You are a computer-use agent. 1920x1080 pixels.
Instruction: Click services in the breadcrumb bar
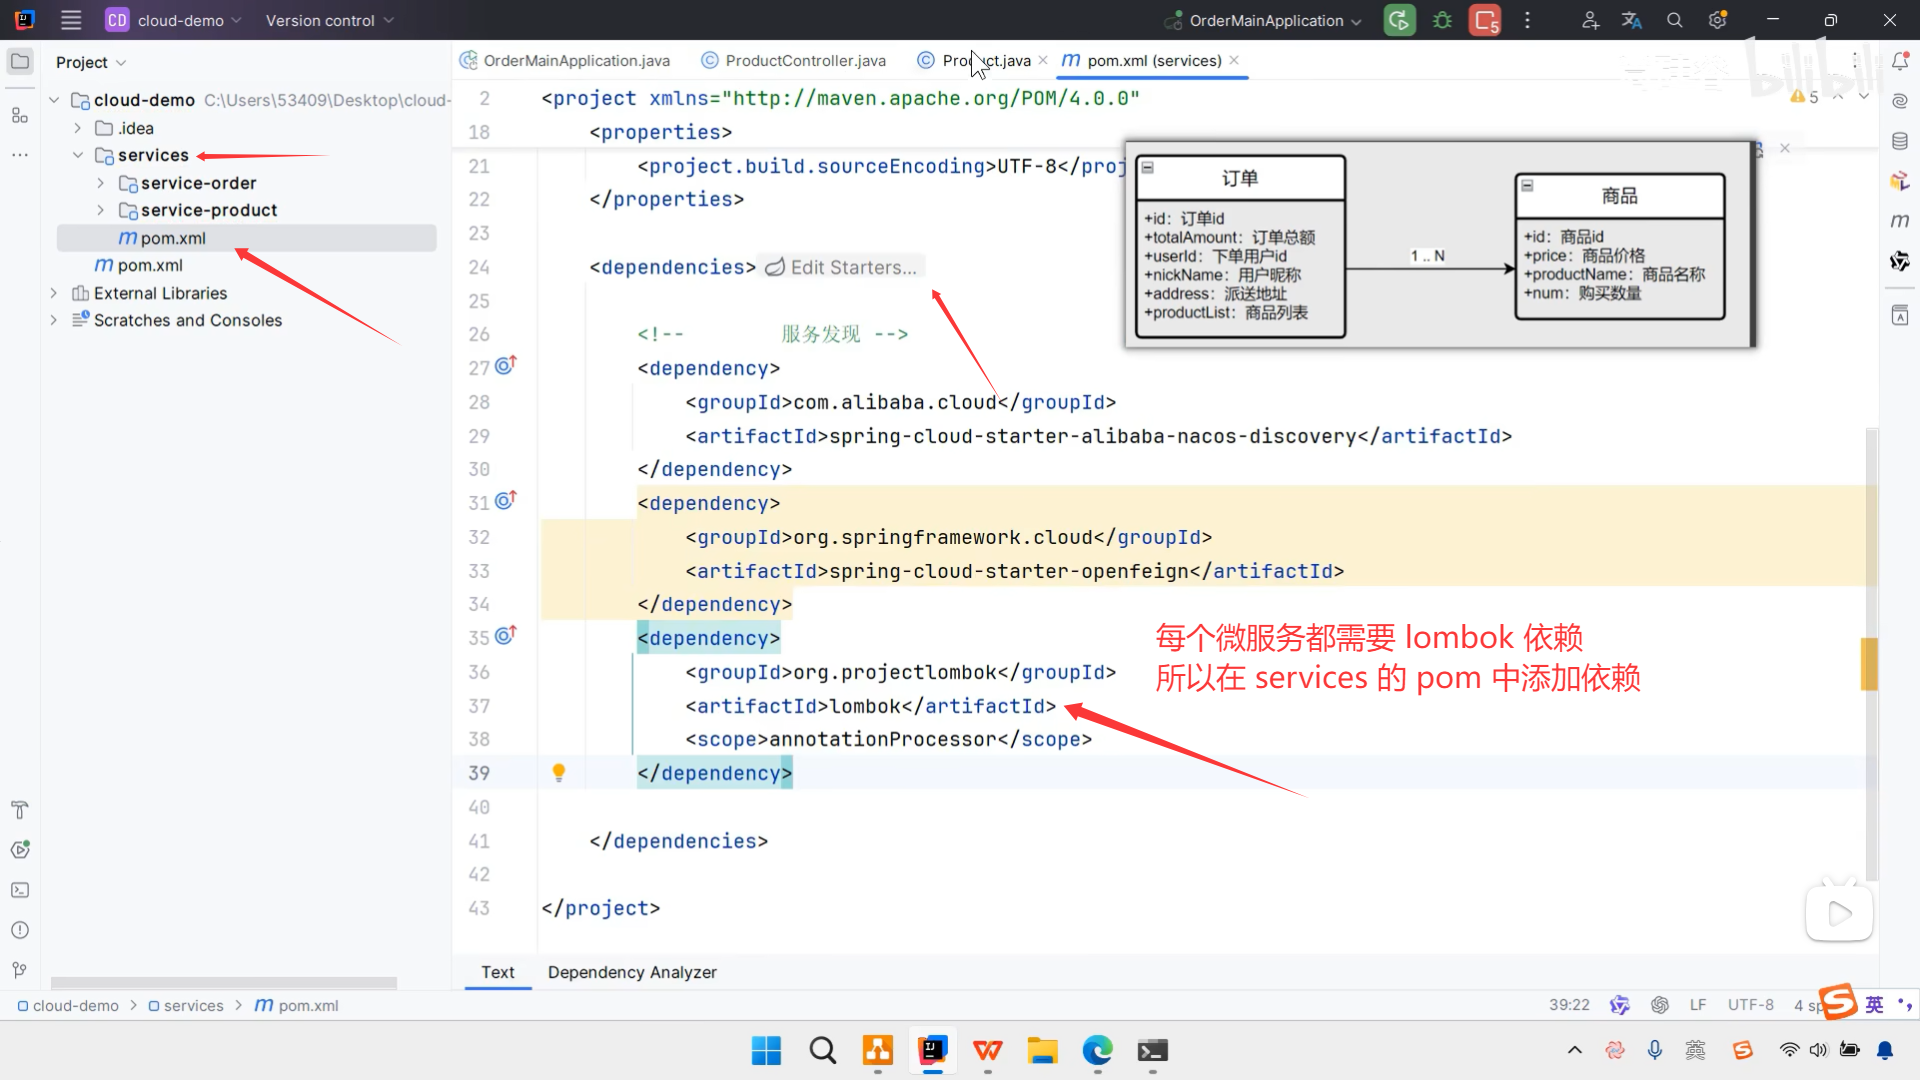click(x=193, y=1005)
